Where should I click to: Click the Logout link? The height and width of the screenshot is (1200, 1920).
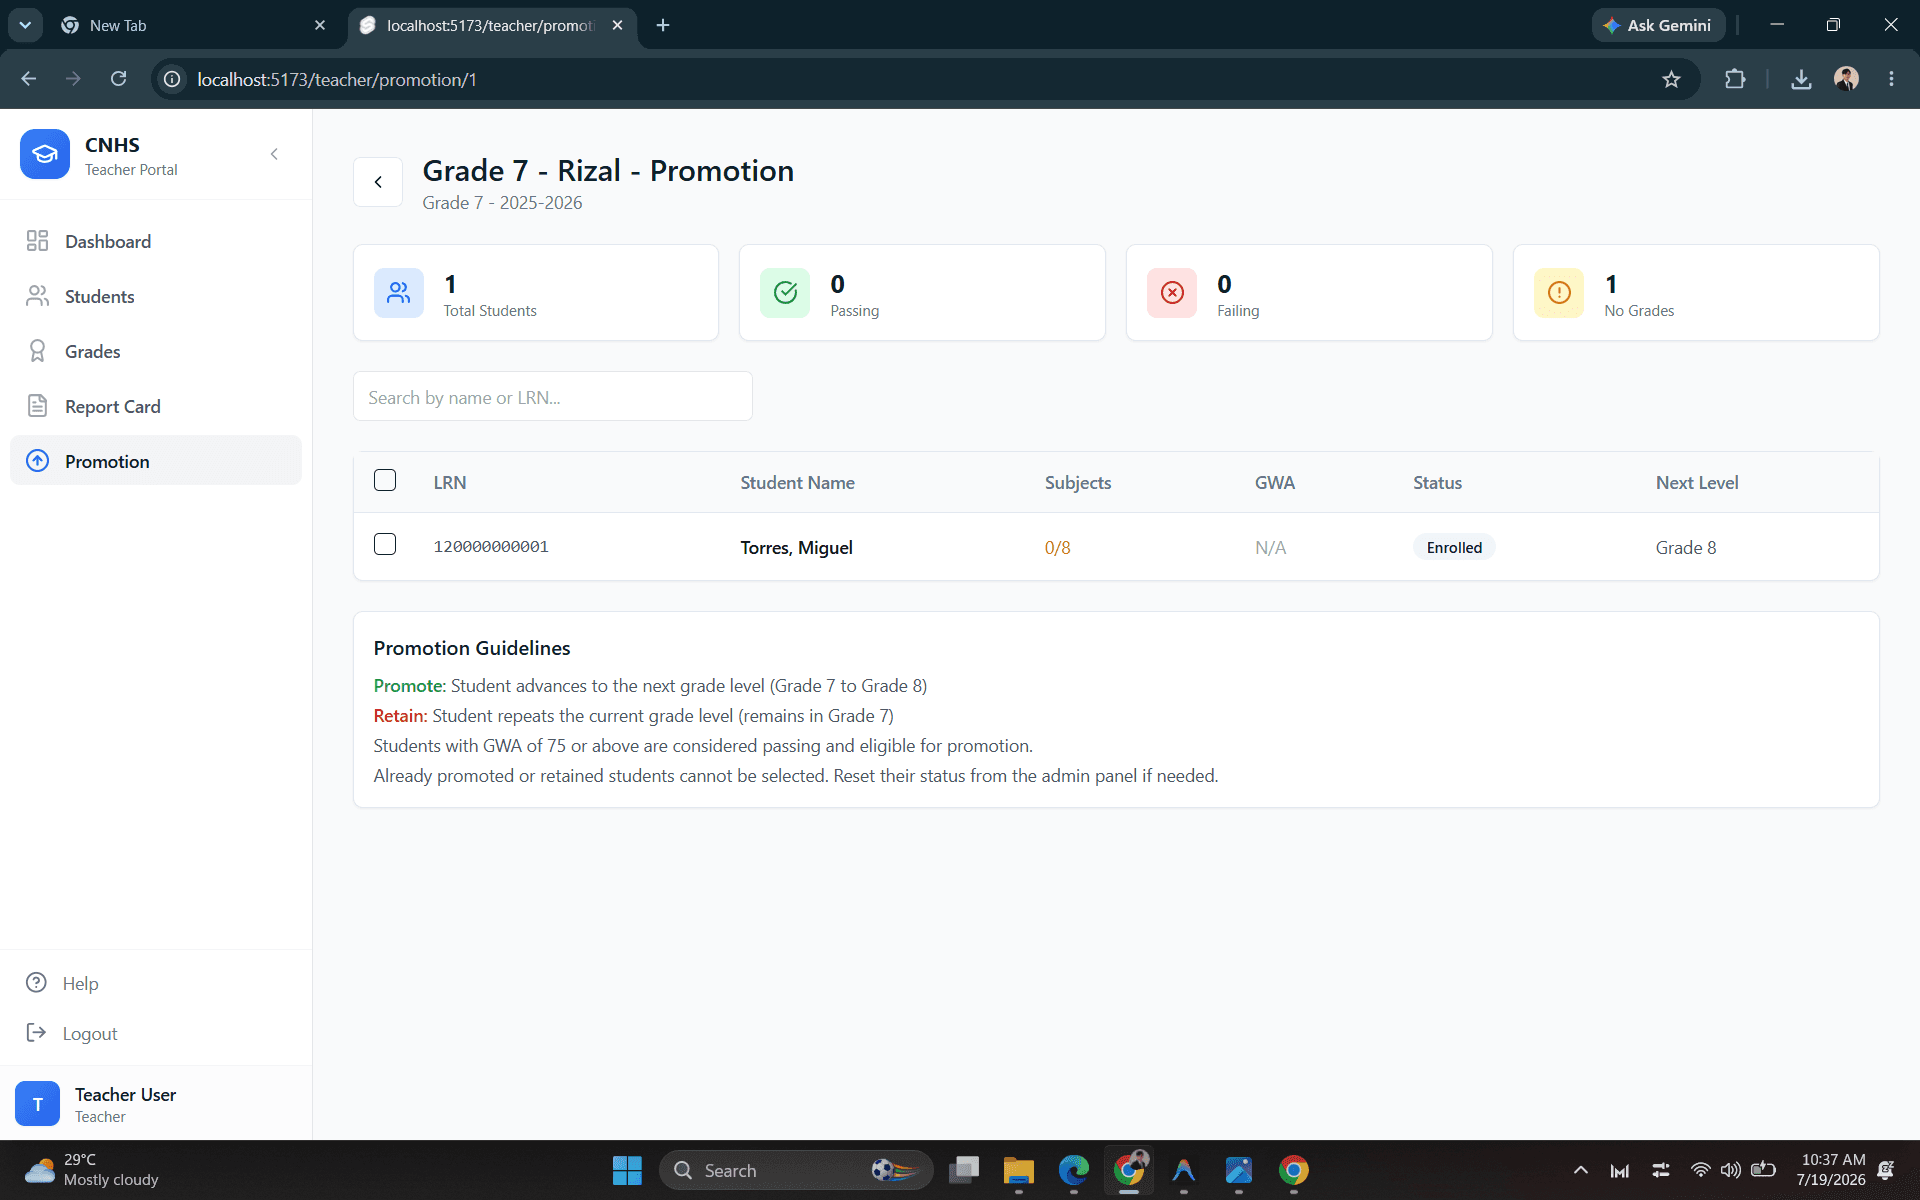(x=90, y=1033)
